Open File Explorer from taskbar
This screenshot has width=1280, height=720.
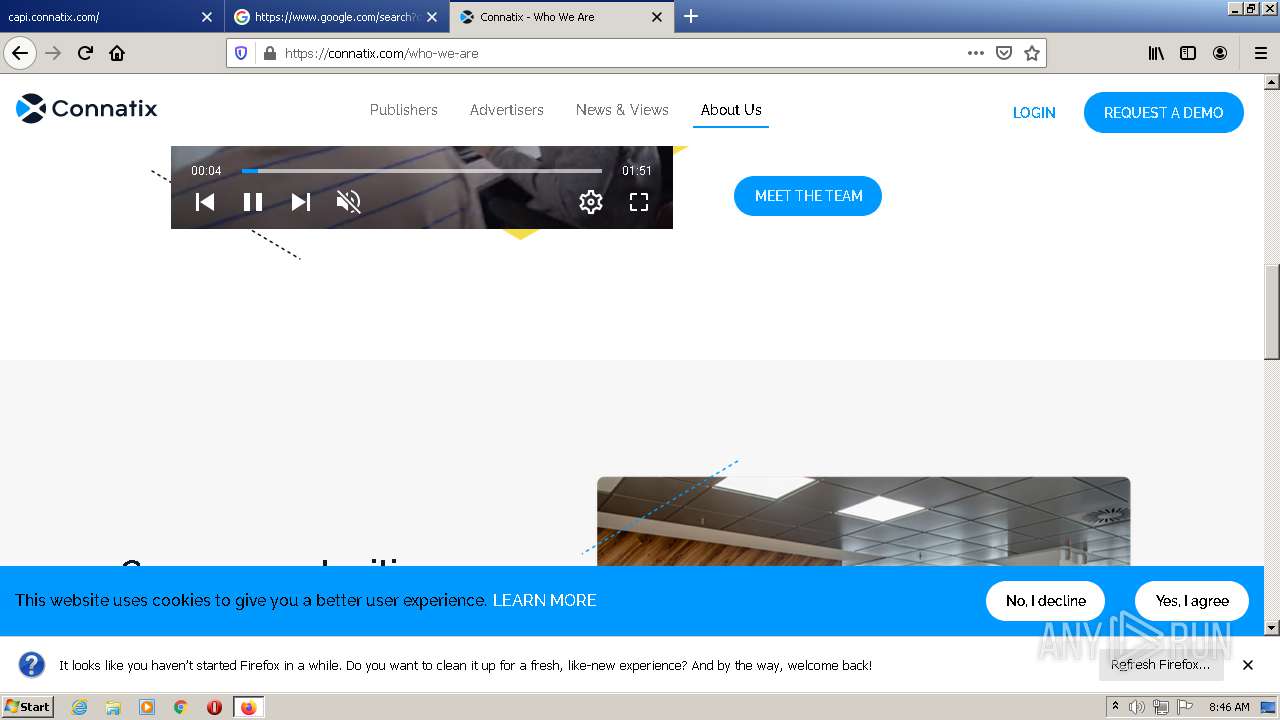coord(113,707)
